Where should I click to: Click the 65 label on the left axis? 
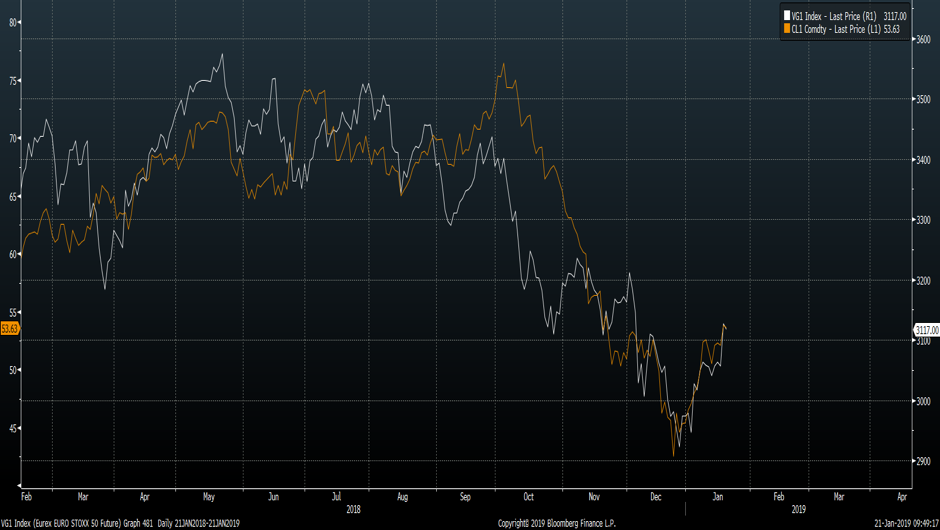click(13, 197)
